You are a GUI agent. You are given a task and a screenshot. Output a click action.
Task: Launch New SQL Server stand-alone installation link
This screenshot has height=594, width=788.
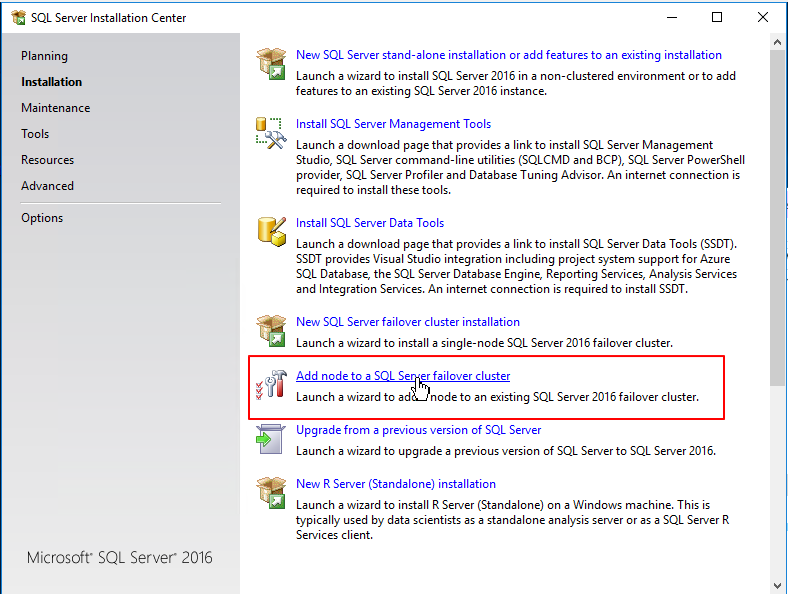[x=509, y=55]
